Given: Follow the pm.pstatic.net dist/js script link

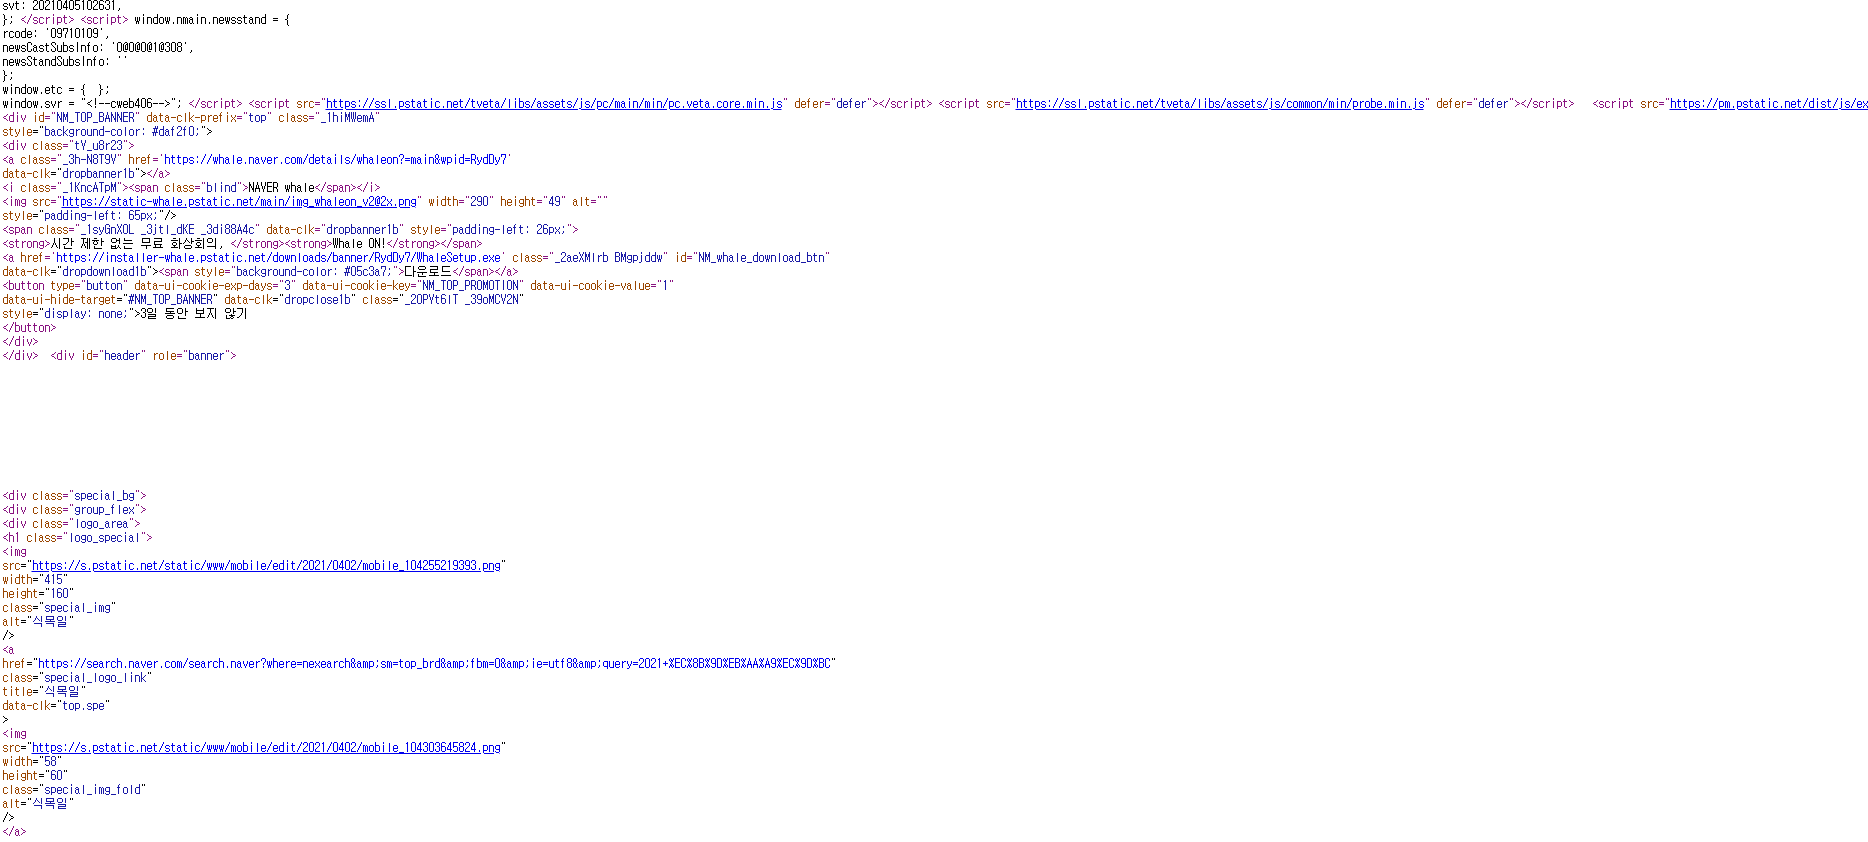Looking at the screenshot, I should pyautogui.click(x=1768, y=104).
